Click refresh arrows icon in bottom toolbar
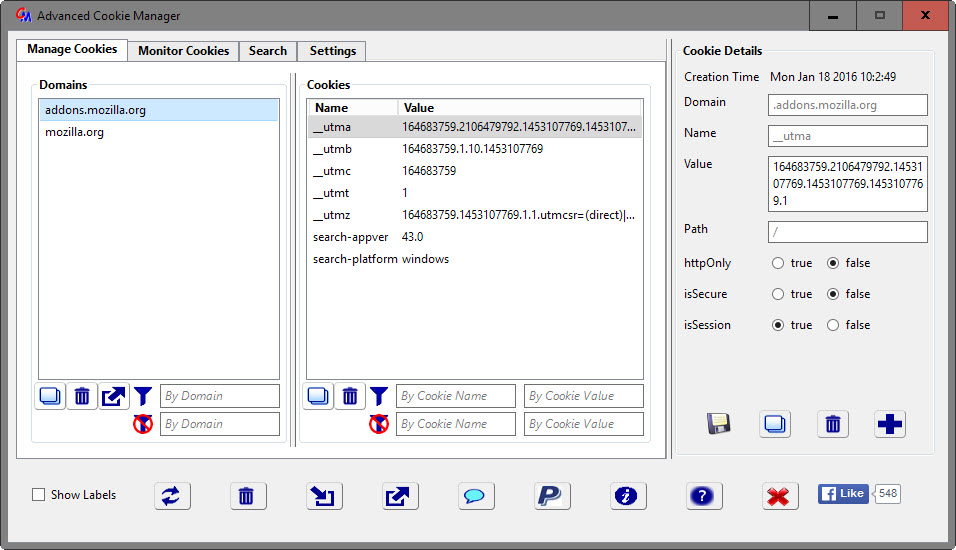The height and width of the screenshot is (550, 956). coord(173,496)
